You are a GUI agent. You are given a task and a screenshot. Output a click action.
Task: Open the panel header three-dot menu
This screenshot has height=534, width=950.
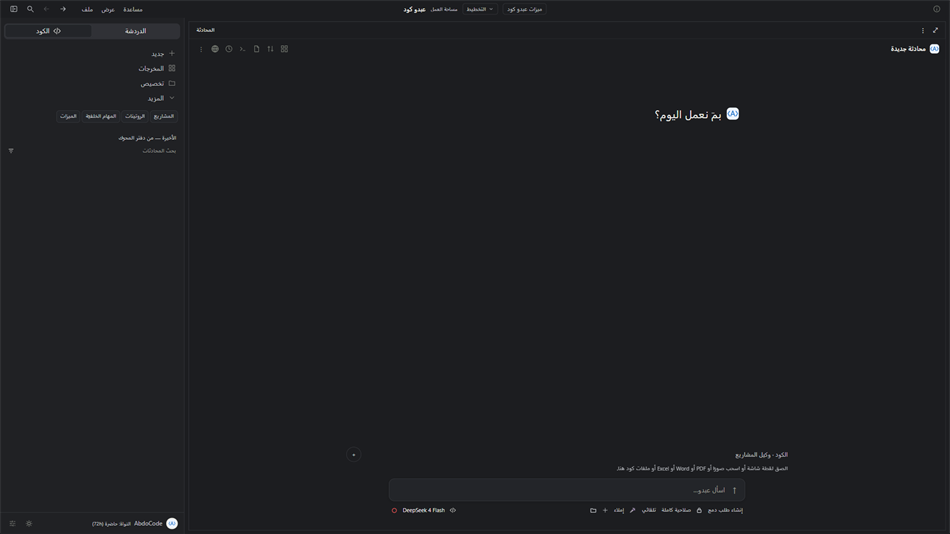[x=923, y=30]
